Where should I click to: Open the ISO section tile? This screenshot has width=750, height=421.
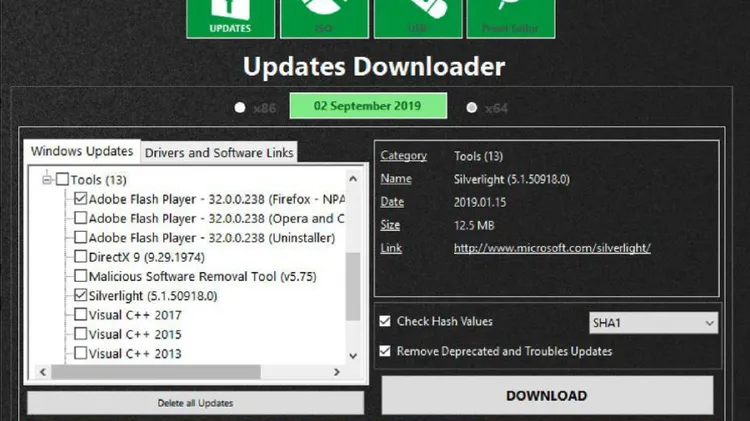point(324,18)
